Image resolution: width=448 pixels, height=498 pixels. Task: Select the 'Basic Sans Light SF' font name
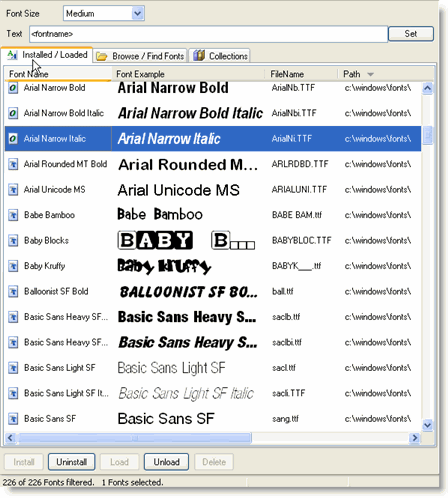pyautogui.click(x=60, y=368)
